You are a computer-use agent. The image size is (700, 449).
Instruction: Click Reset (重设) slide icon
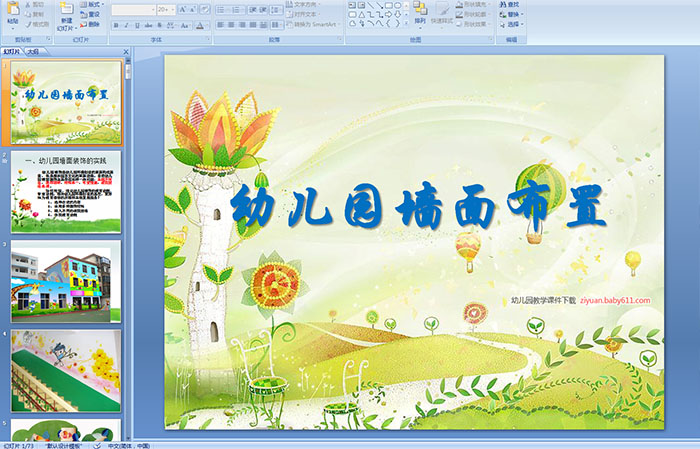(83, 14)
